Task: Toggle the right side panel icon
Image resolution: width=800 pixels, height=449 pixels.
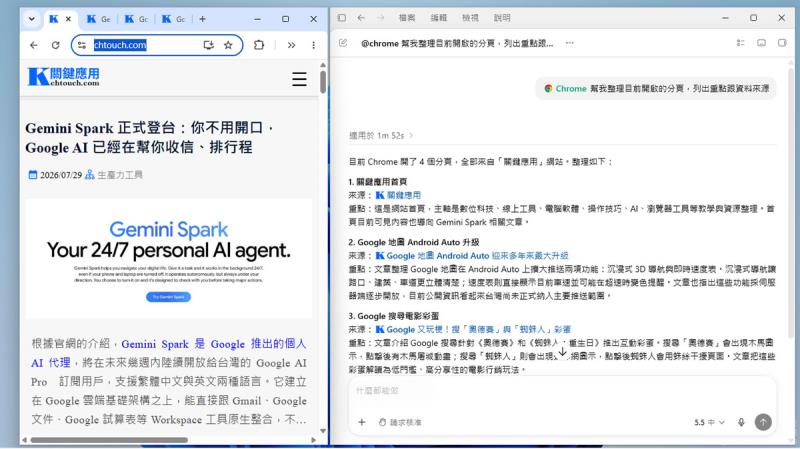Action: (782, 43)
